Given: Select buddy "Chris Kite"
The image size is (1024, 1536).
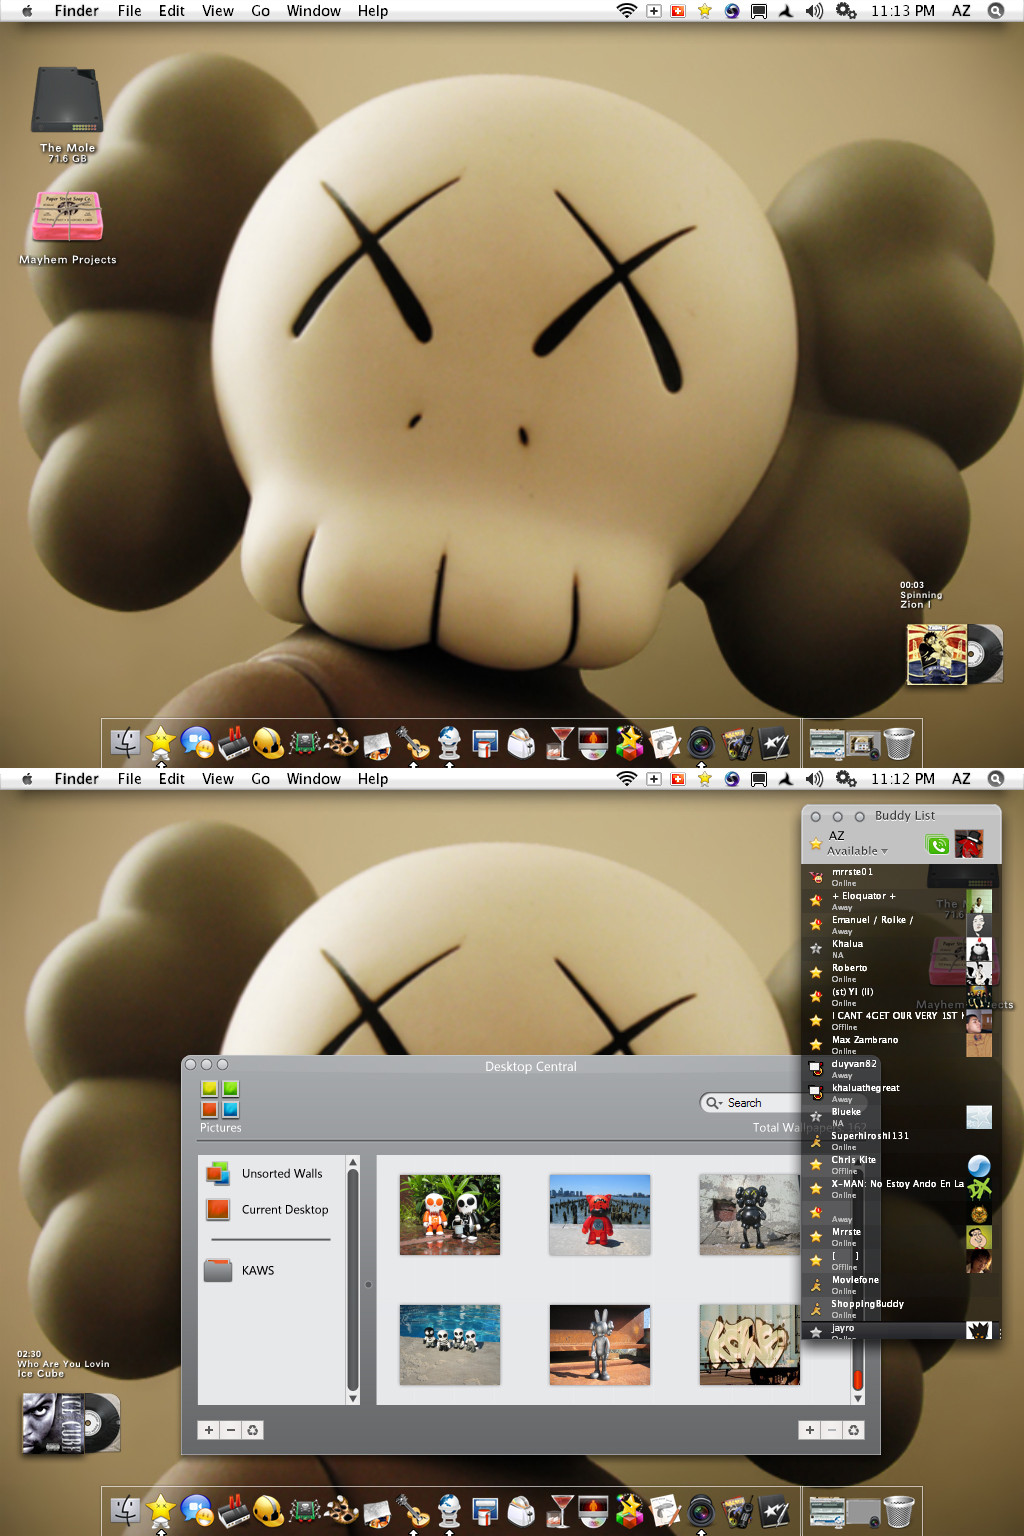Looking at the screenshot, I should coord(901,1165).
